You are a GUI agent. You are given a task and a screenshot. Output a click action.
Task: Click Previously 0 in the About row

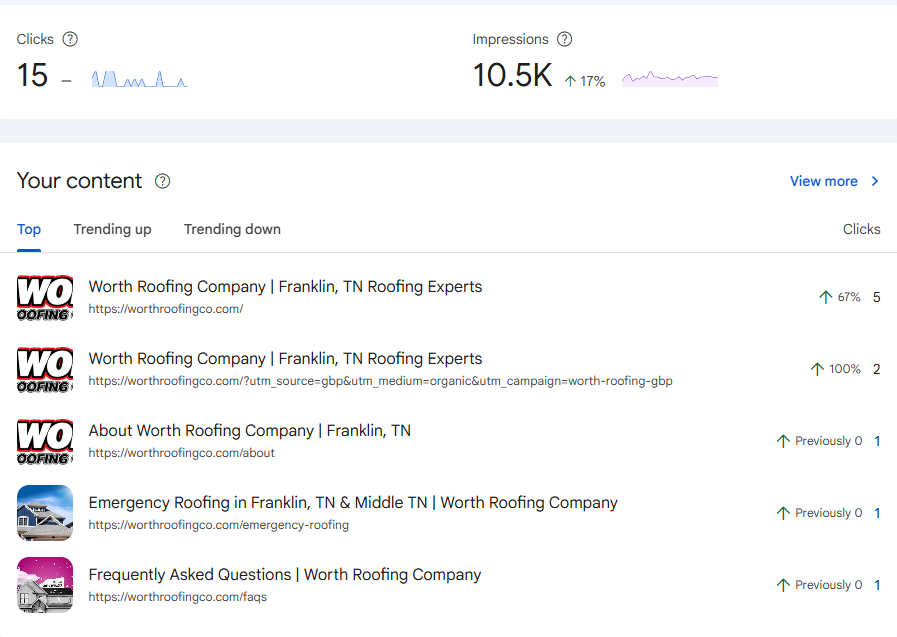(x=819, y=441)
